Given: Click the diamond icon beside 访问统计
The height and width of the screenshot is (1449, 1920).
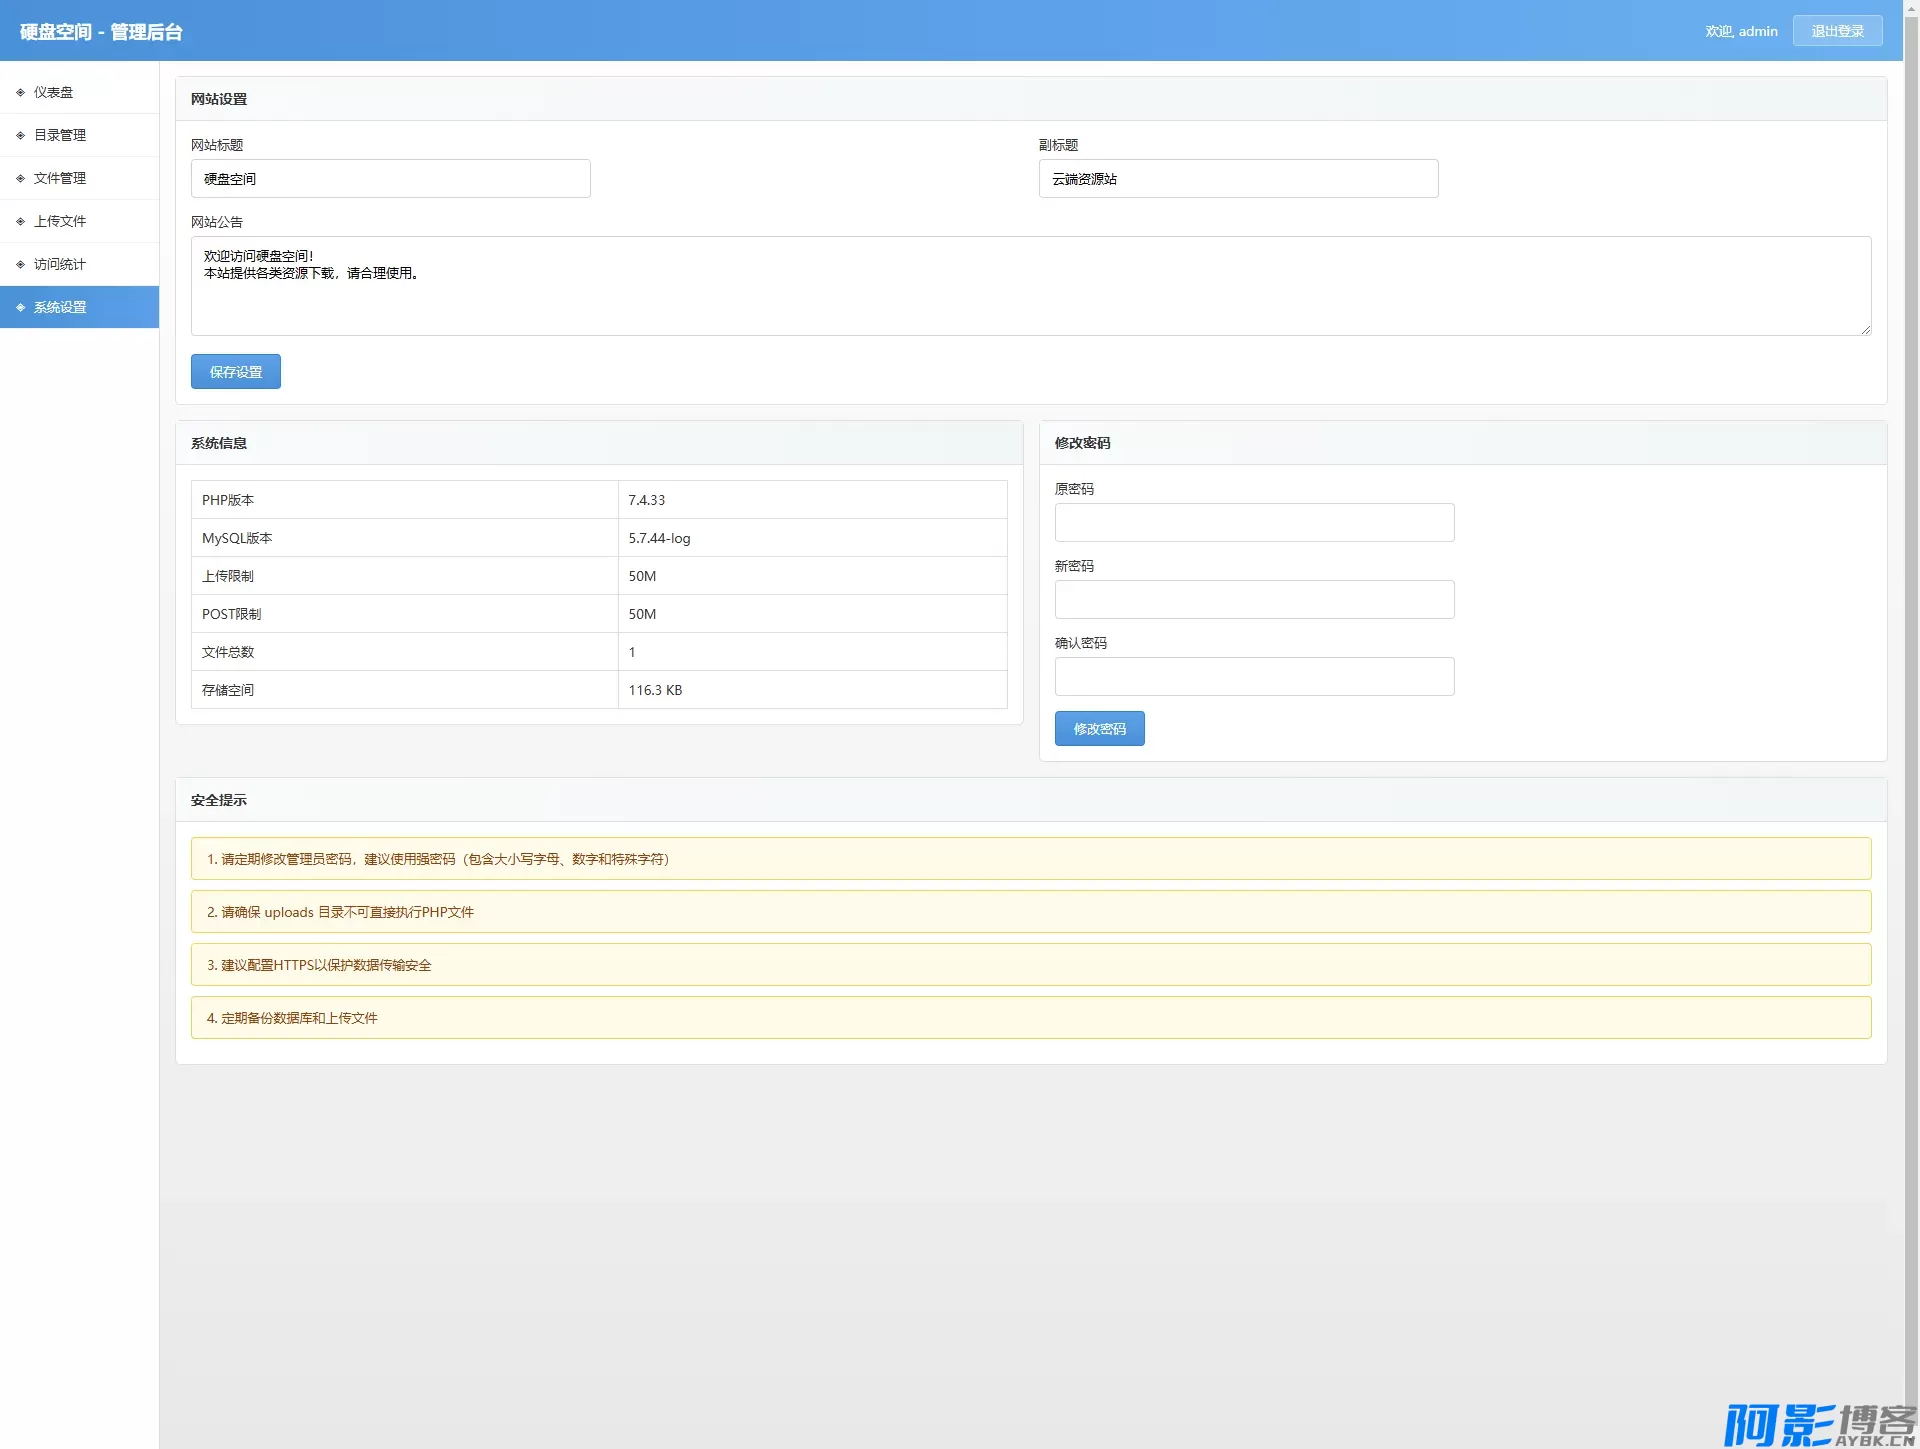Looking at the screenshot, I should [20, 264].
